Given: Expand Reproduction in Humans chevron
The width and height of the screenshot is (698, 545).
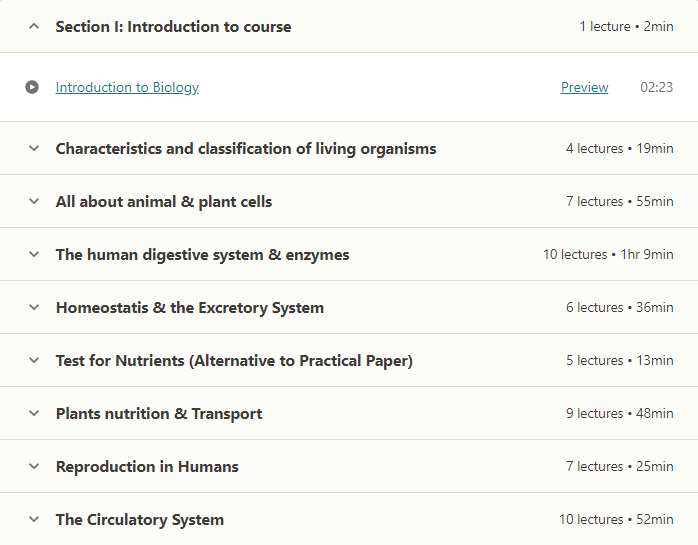Looking at the screenshot, I should 34,466.
